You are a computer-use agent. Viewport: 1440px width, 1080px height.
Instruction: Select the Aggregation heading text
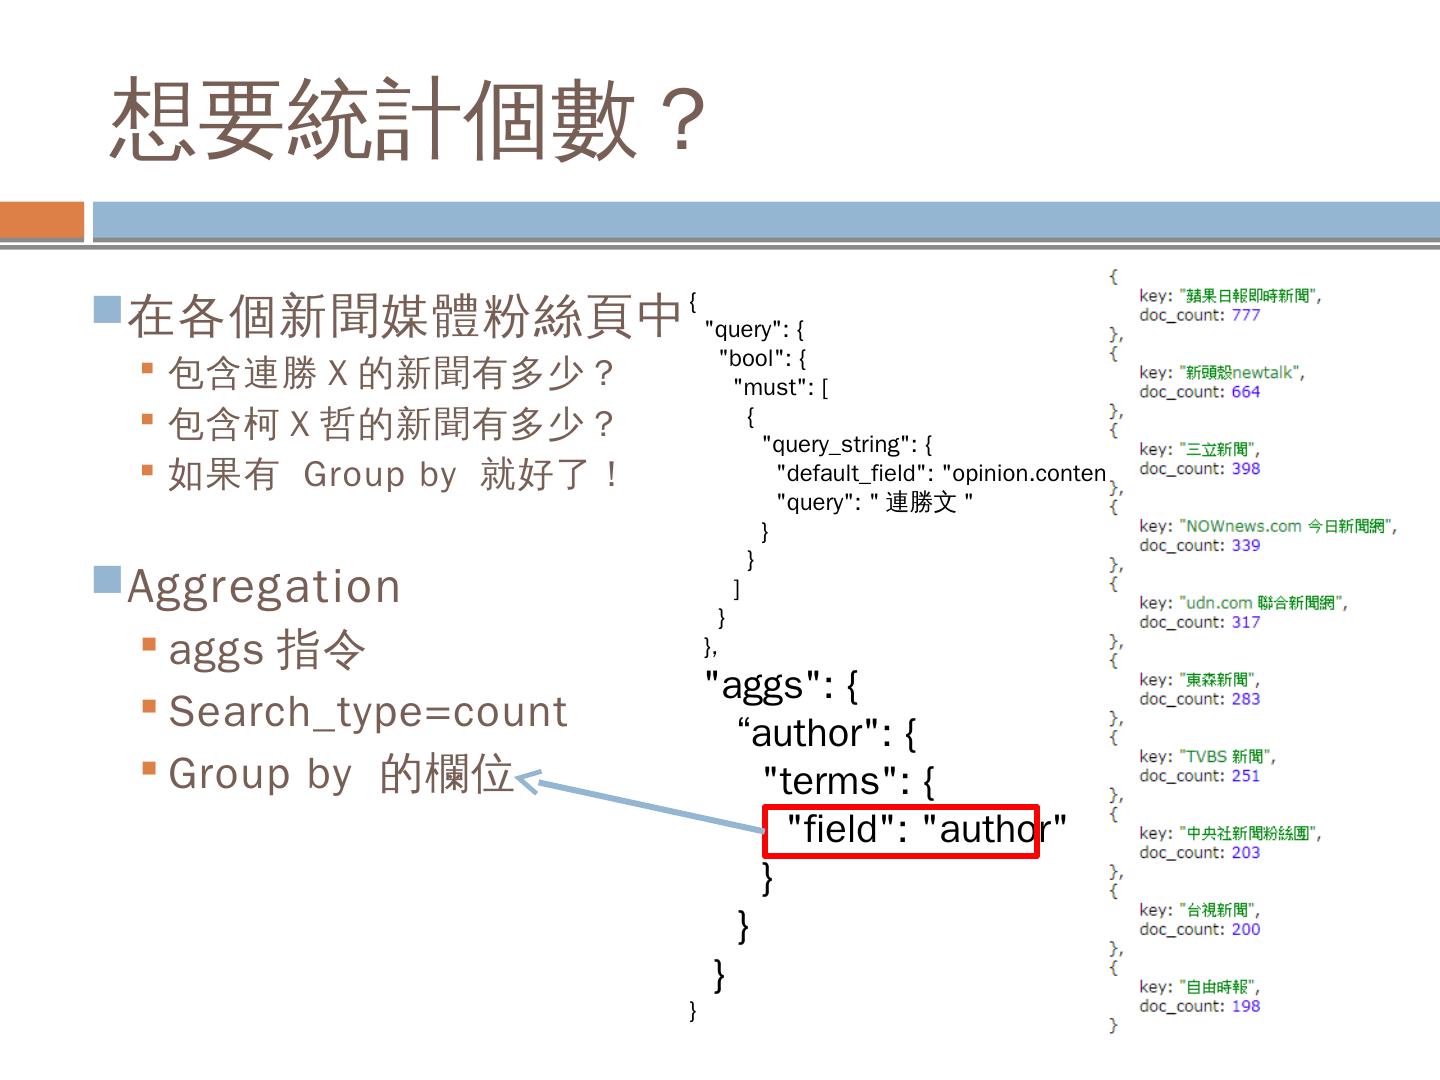264,586
